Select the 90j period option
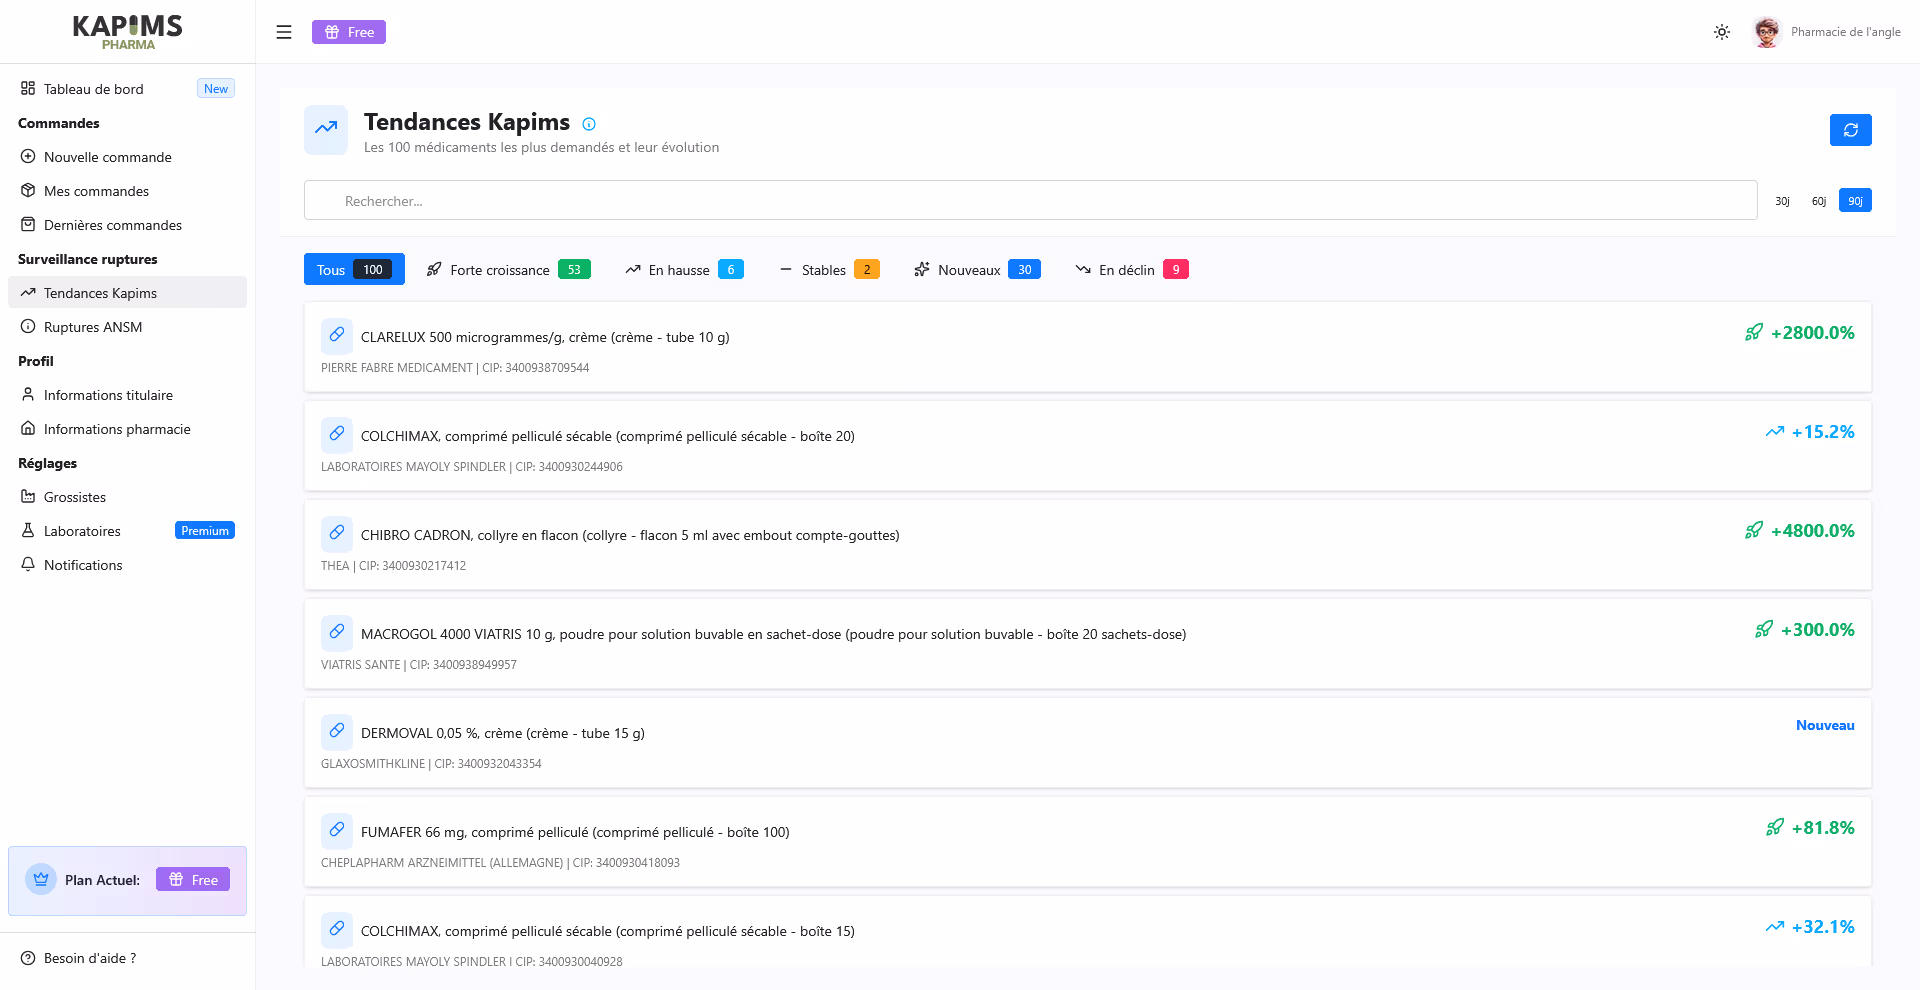The height and width of the screenshot is (990, 1920). (1855, 201)
